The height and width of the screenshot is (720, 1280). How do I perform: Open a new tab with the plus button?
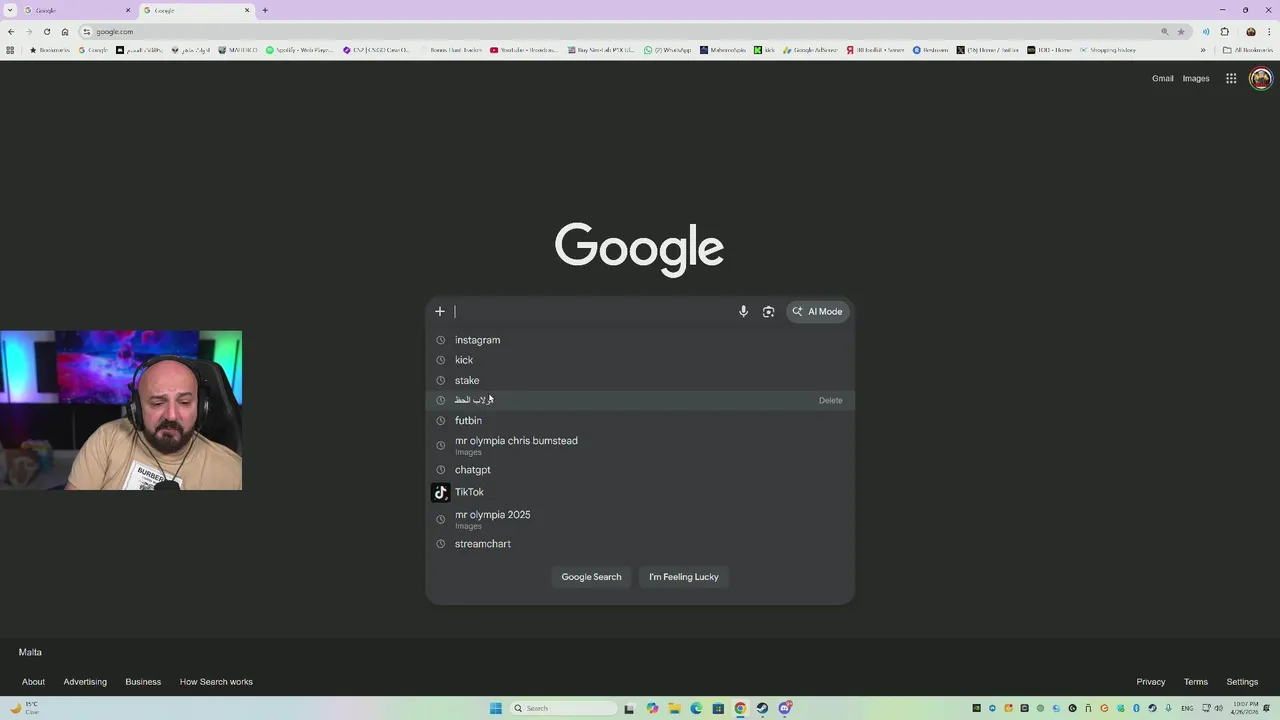tap(265, 10)
